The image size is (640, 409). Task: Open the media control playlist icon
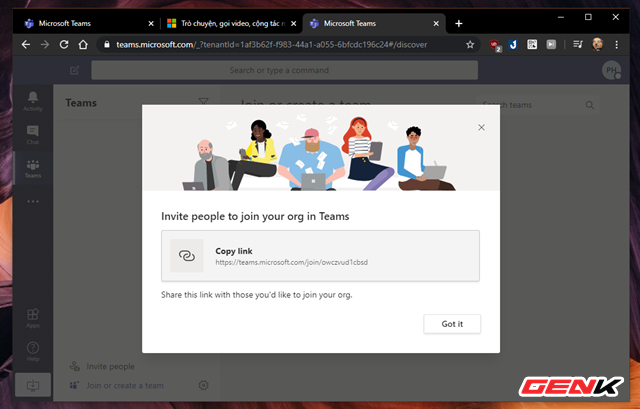click(578, 44)
